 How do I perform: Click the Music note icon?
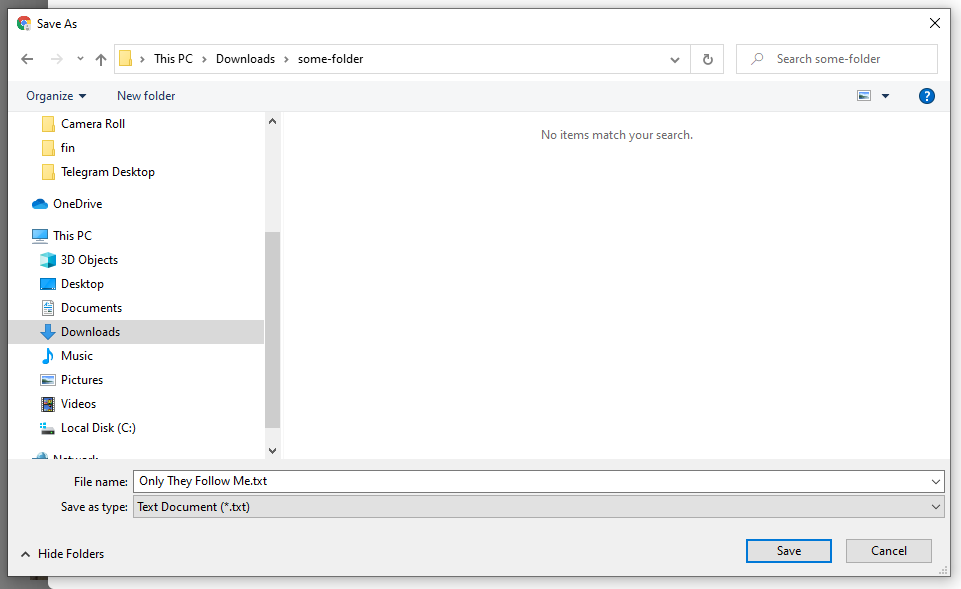click(48, 355)
